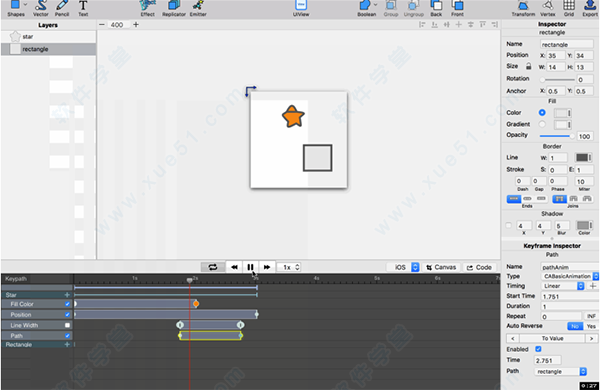The height and width of the screenshot is (390, 600).
Task: Open the Fill color swatch
Action: click(x=562, y=113)
